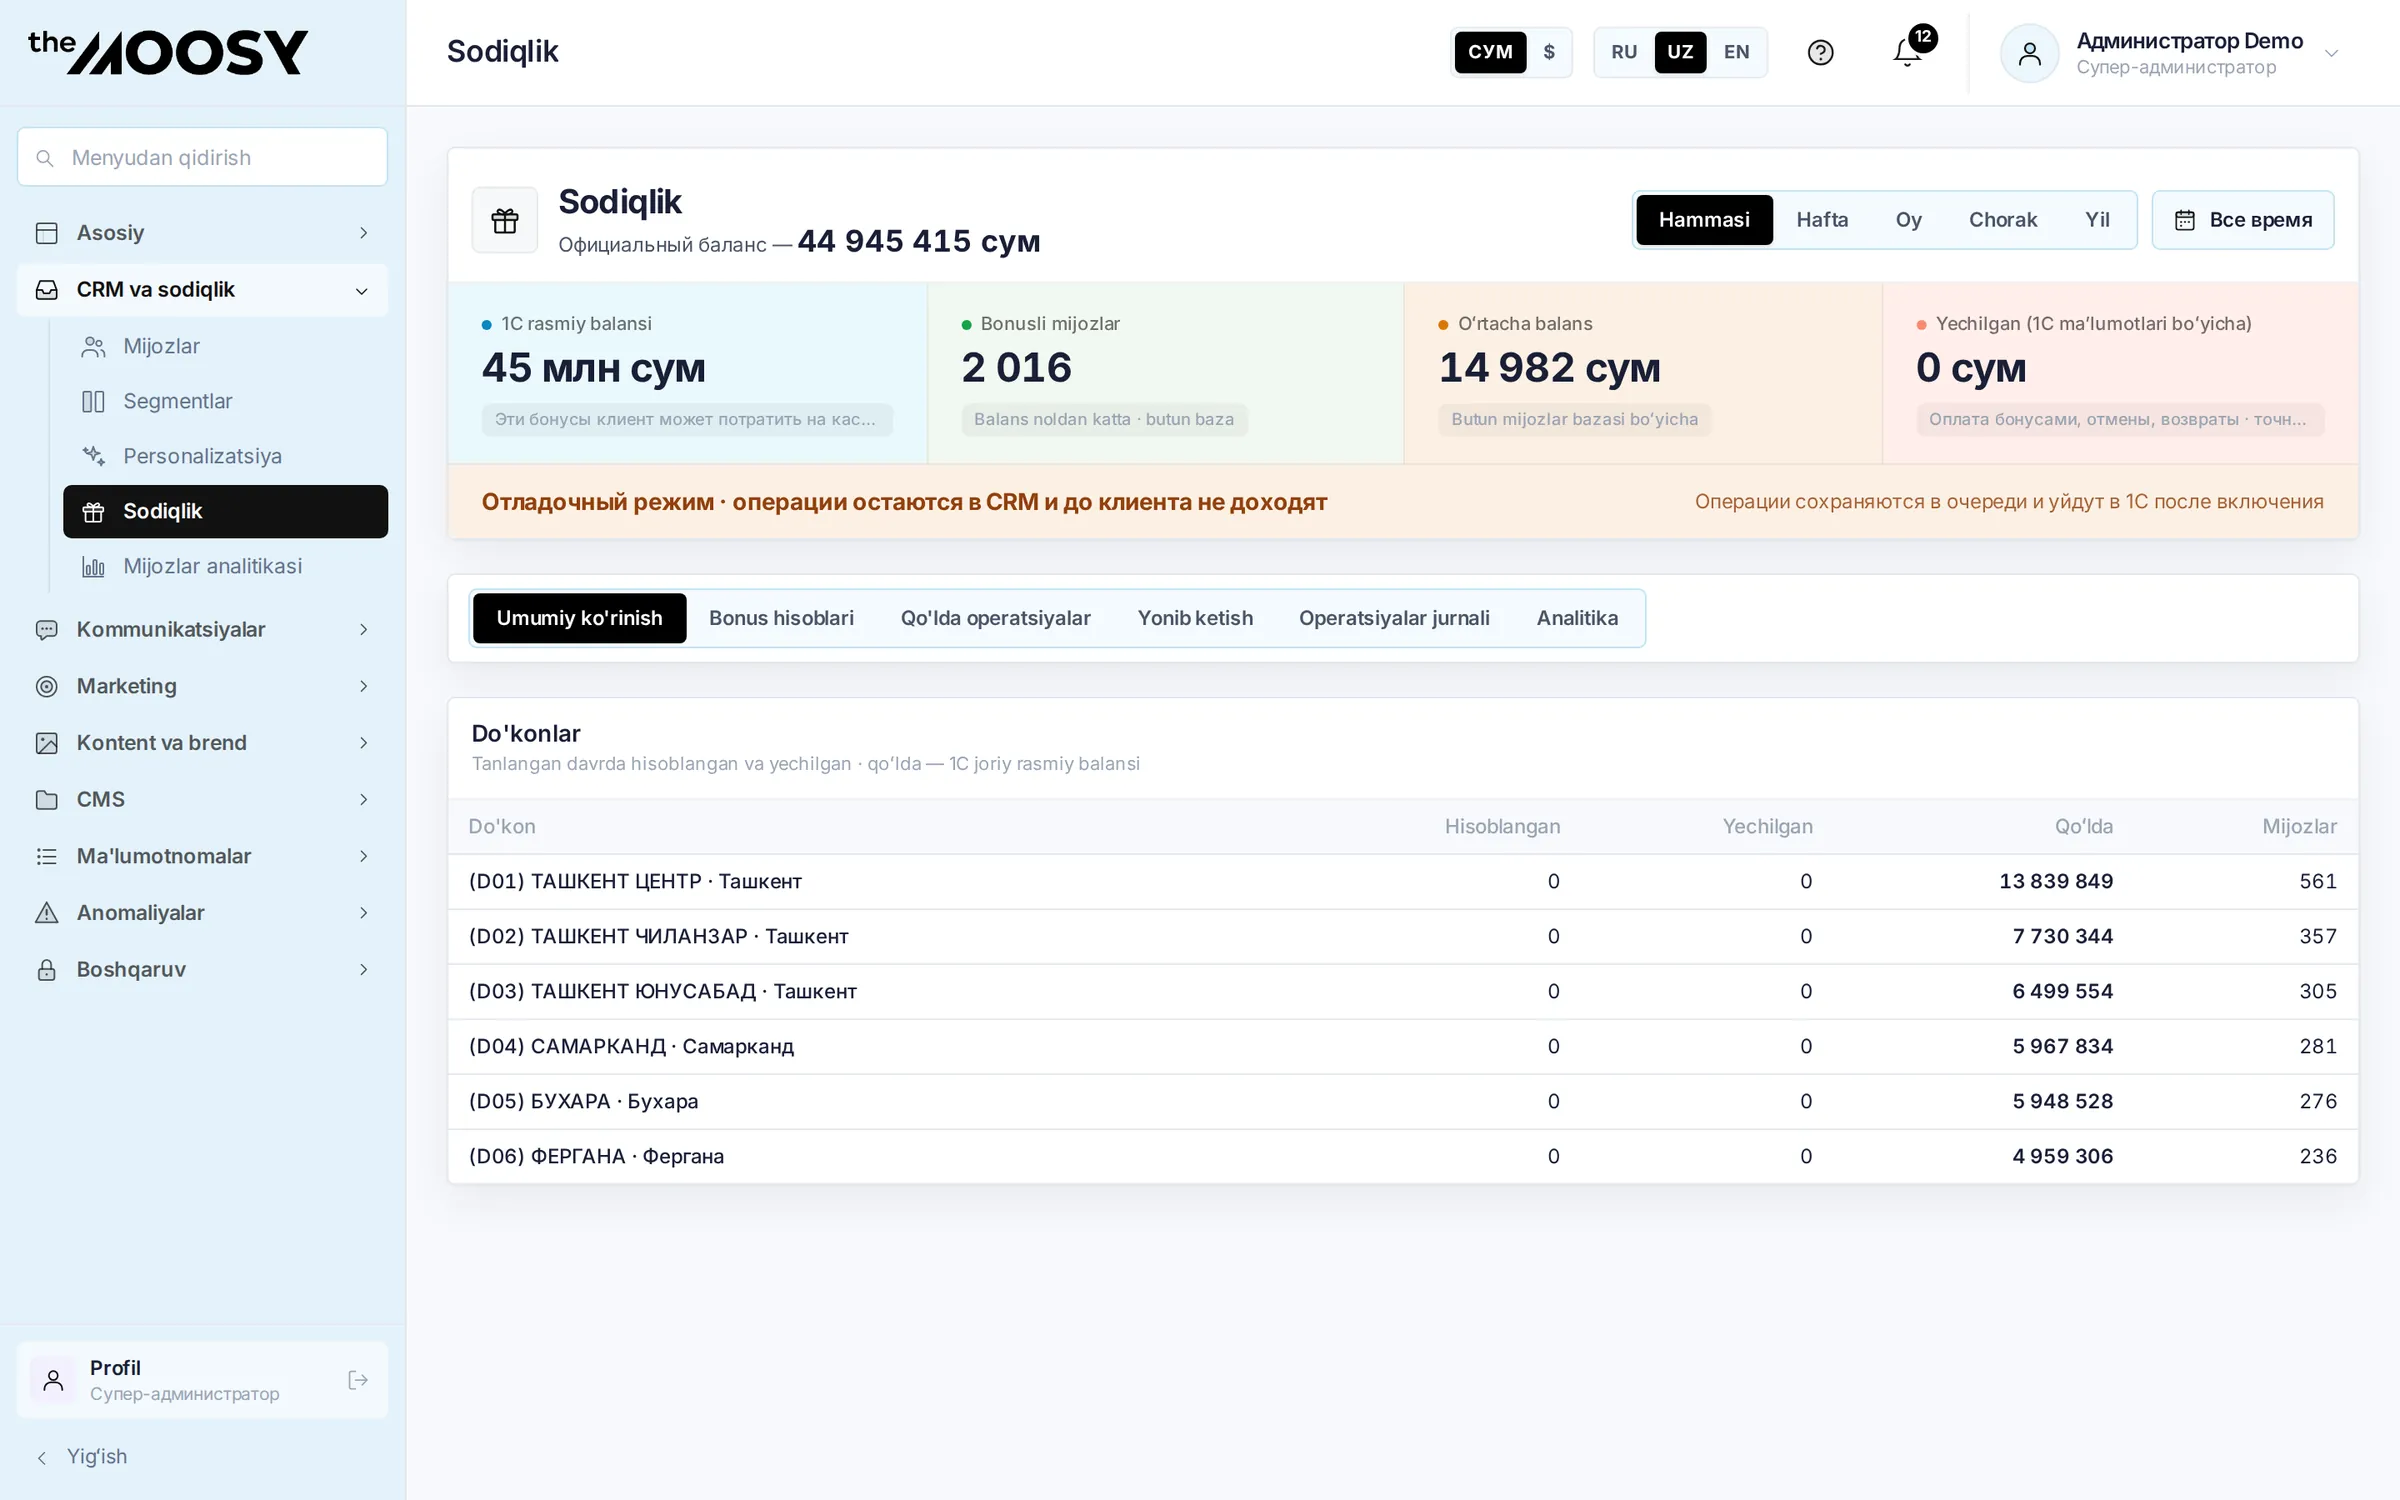Switch currency to СУМ
The width and height of the screenshot is (2400, 1500).
click(x=1490, y=52)
